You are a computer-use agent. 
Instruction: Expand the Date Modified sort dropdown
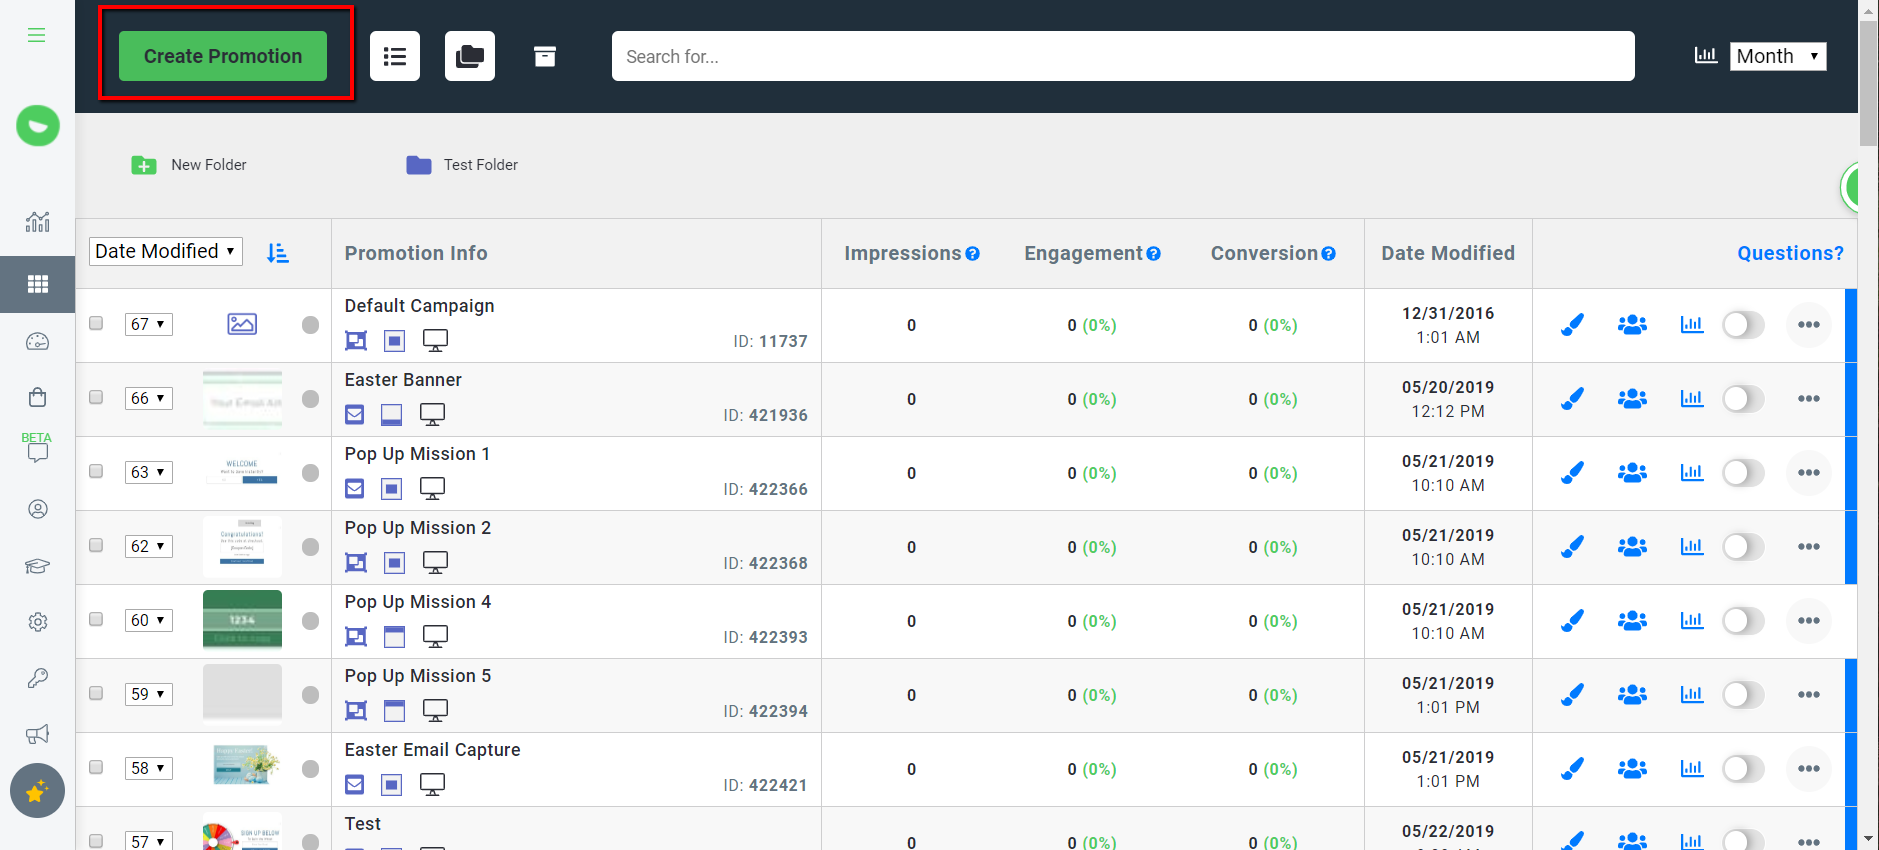166,251
